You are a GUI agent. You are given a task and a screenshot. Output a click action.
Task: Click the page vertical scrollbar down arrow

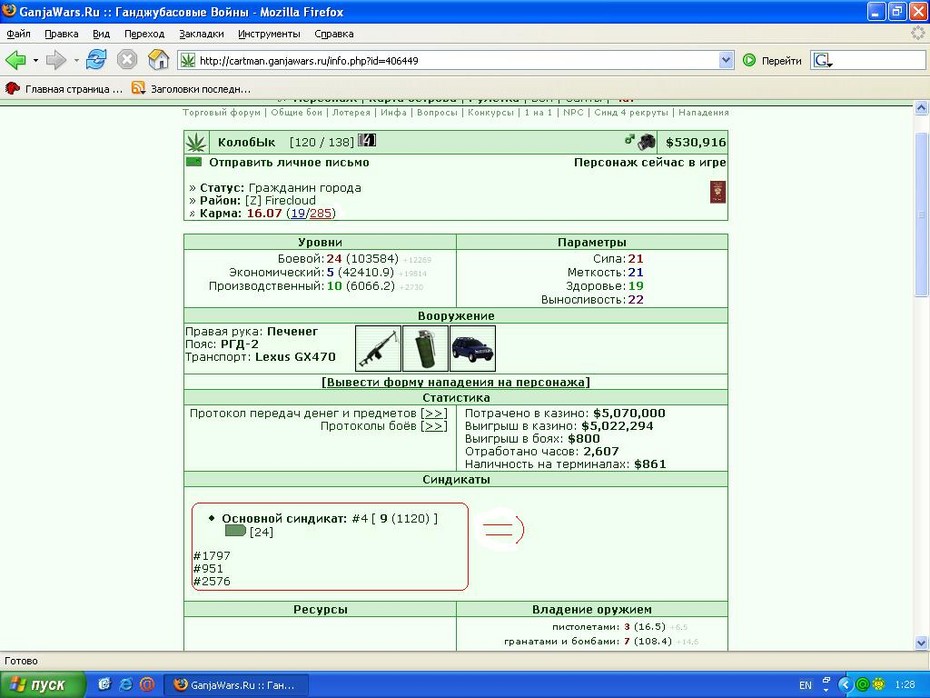[x=921, y=643]
